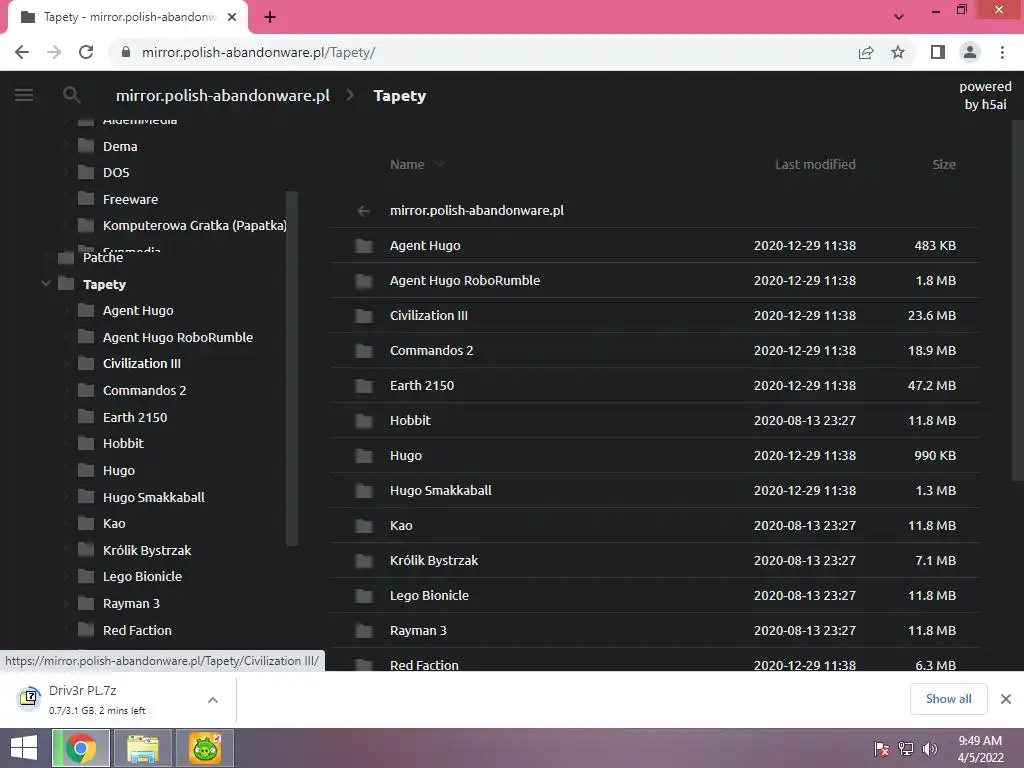Image resolution: width=1024 pixels, height=768 pixels.
Task: Open Kao folder in file list
Action: (654, 526)
